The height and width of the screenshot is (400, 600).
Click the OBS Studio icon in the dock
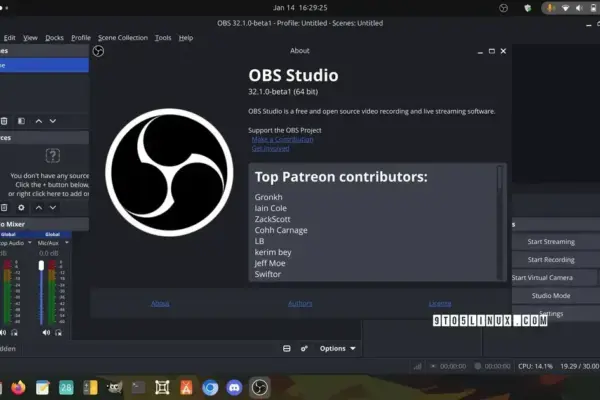click(x=259, y=387)
